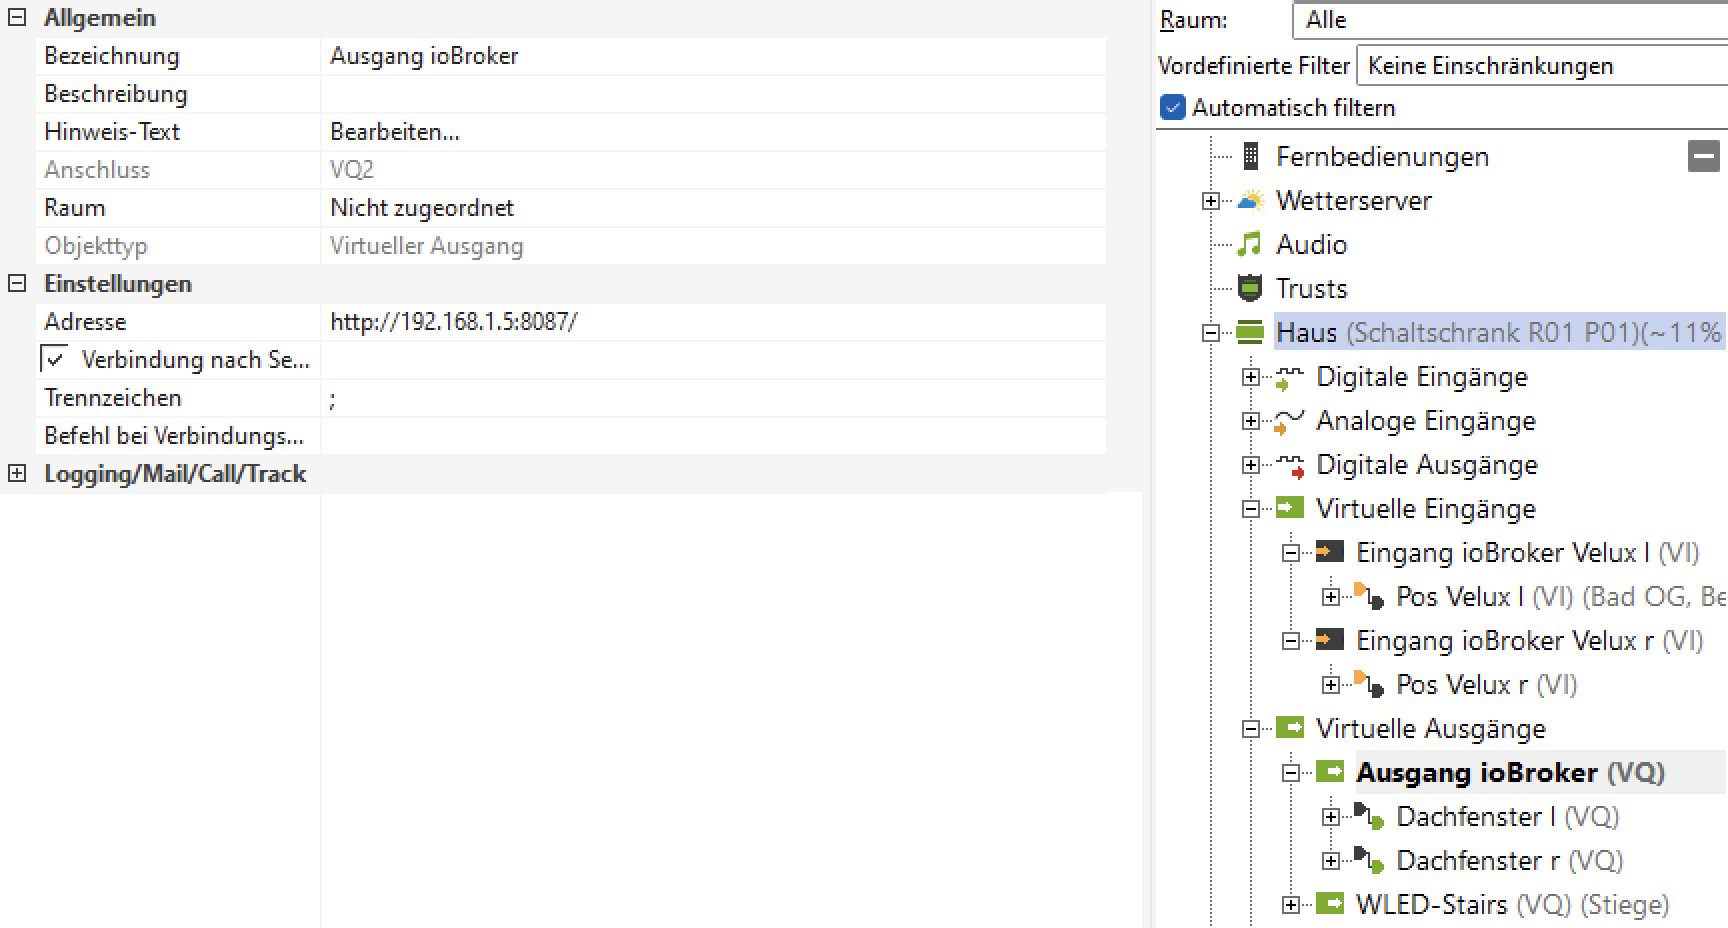Expand the Logging/Mail/Call/Track section

[17, 474]
